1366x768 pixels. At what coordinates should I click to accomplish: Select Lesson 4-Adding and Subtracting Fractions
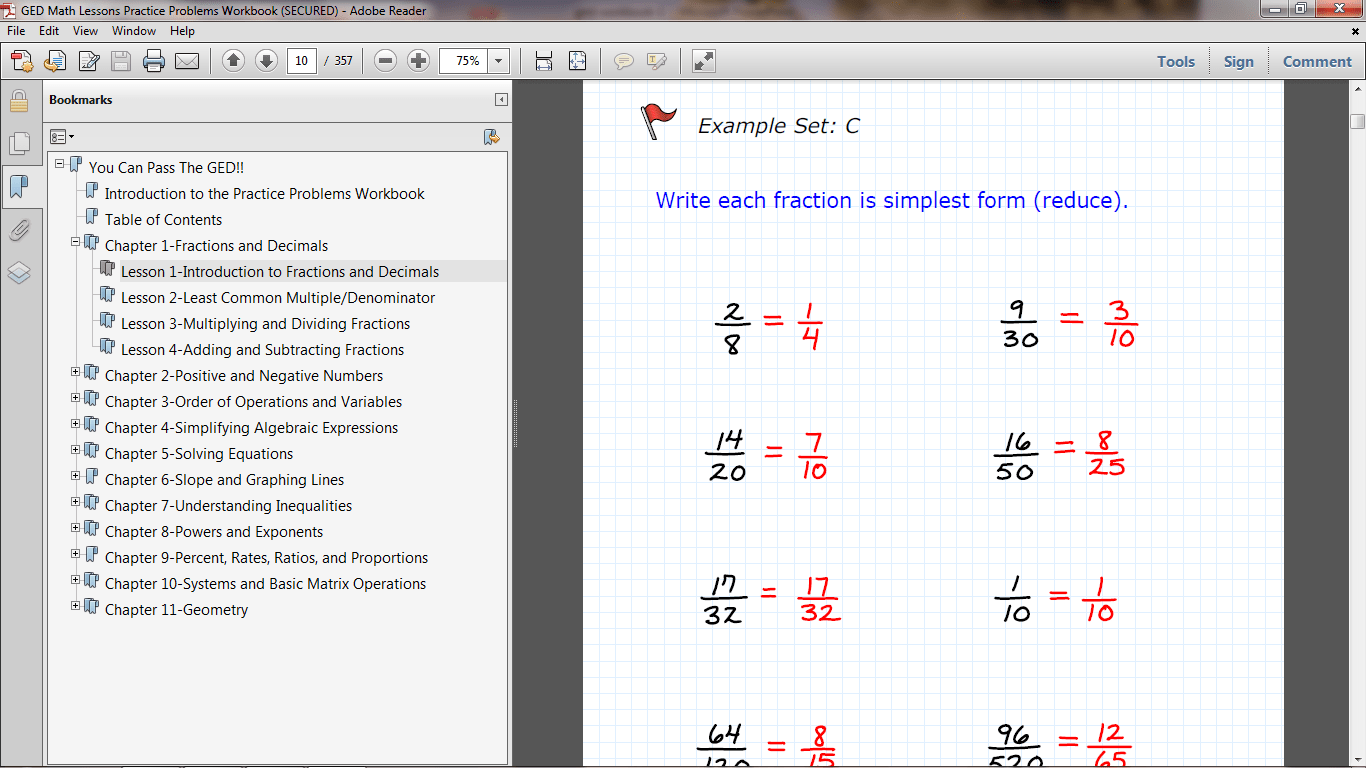(263, 350)
